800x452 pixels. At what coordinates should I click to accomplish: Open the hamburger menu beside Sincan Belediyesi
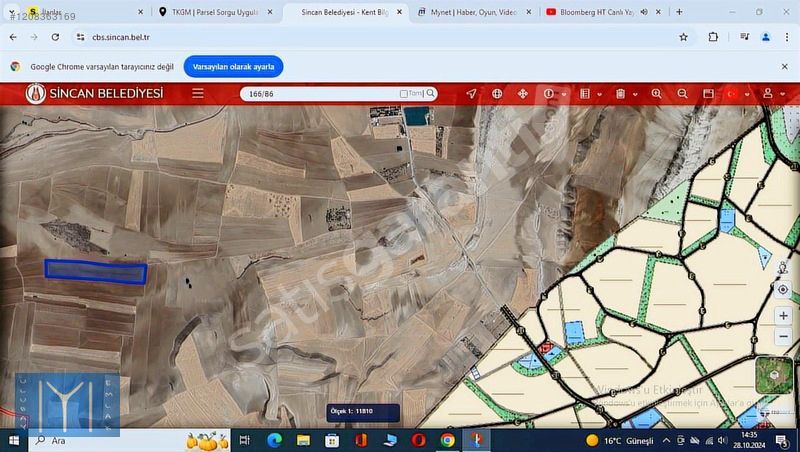click(198, 94)
